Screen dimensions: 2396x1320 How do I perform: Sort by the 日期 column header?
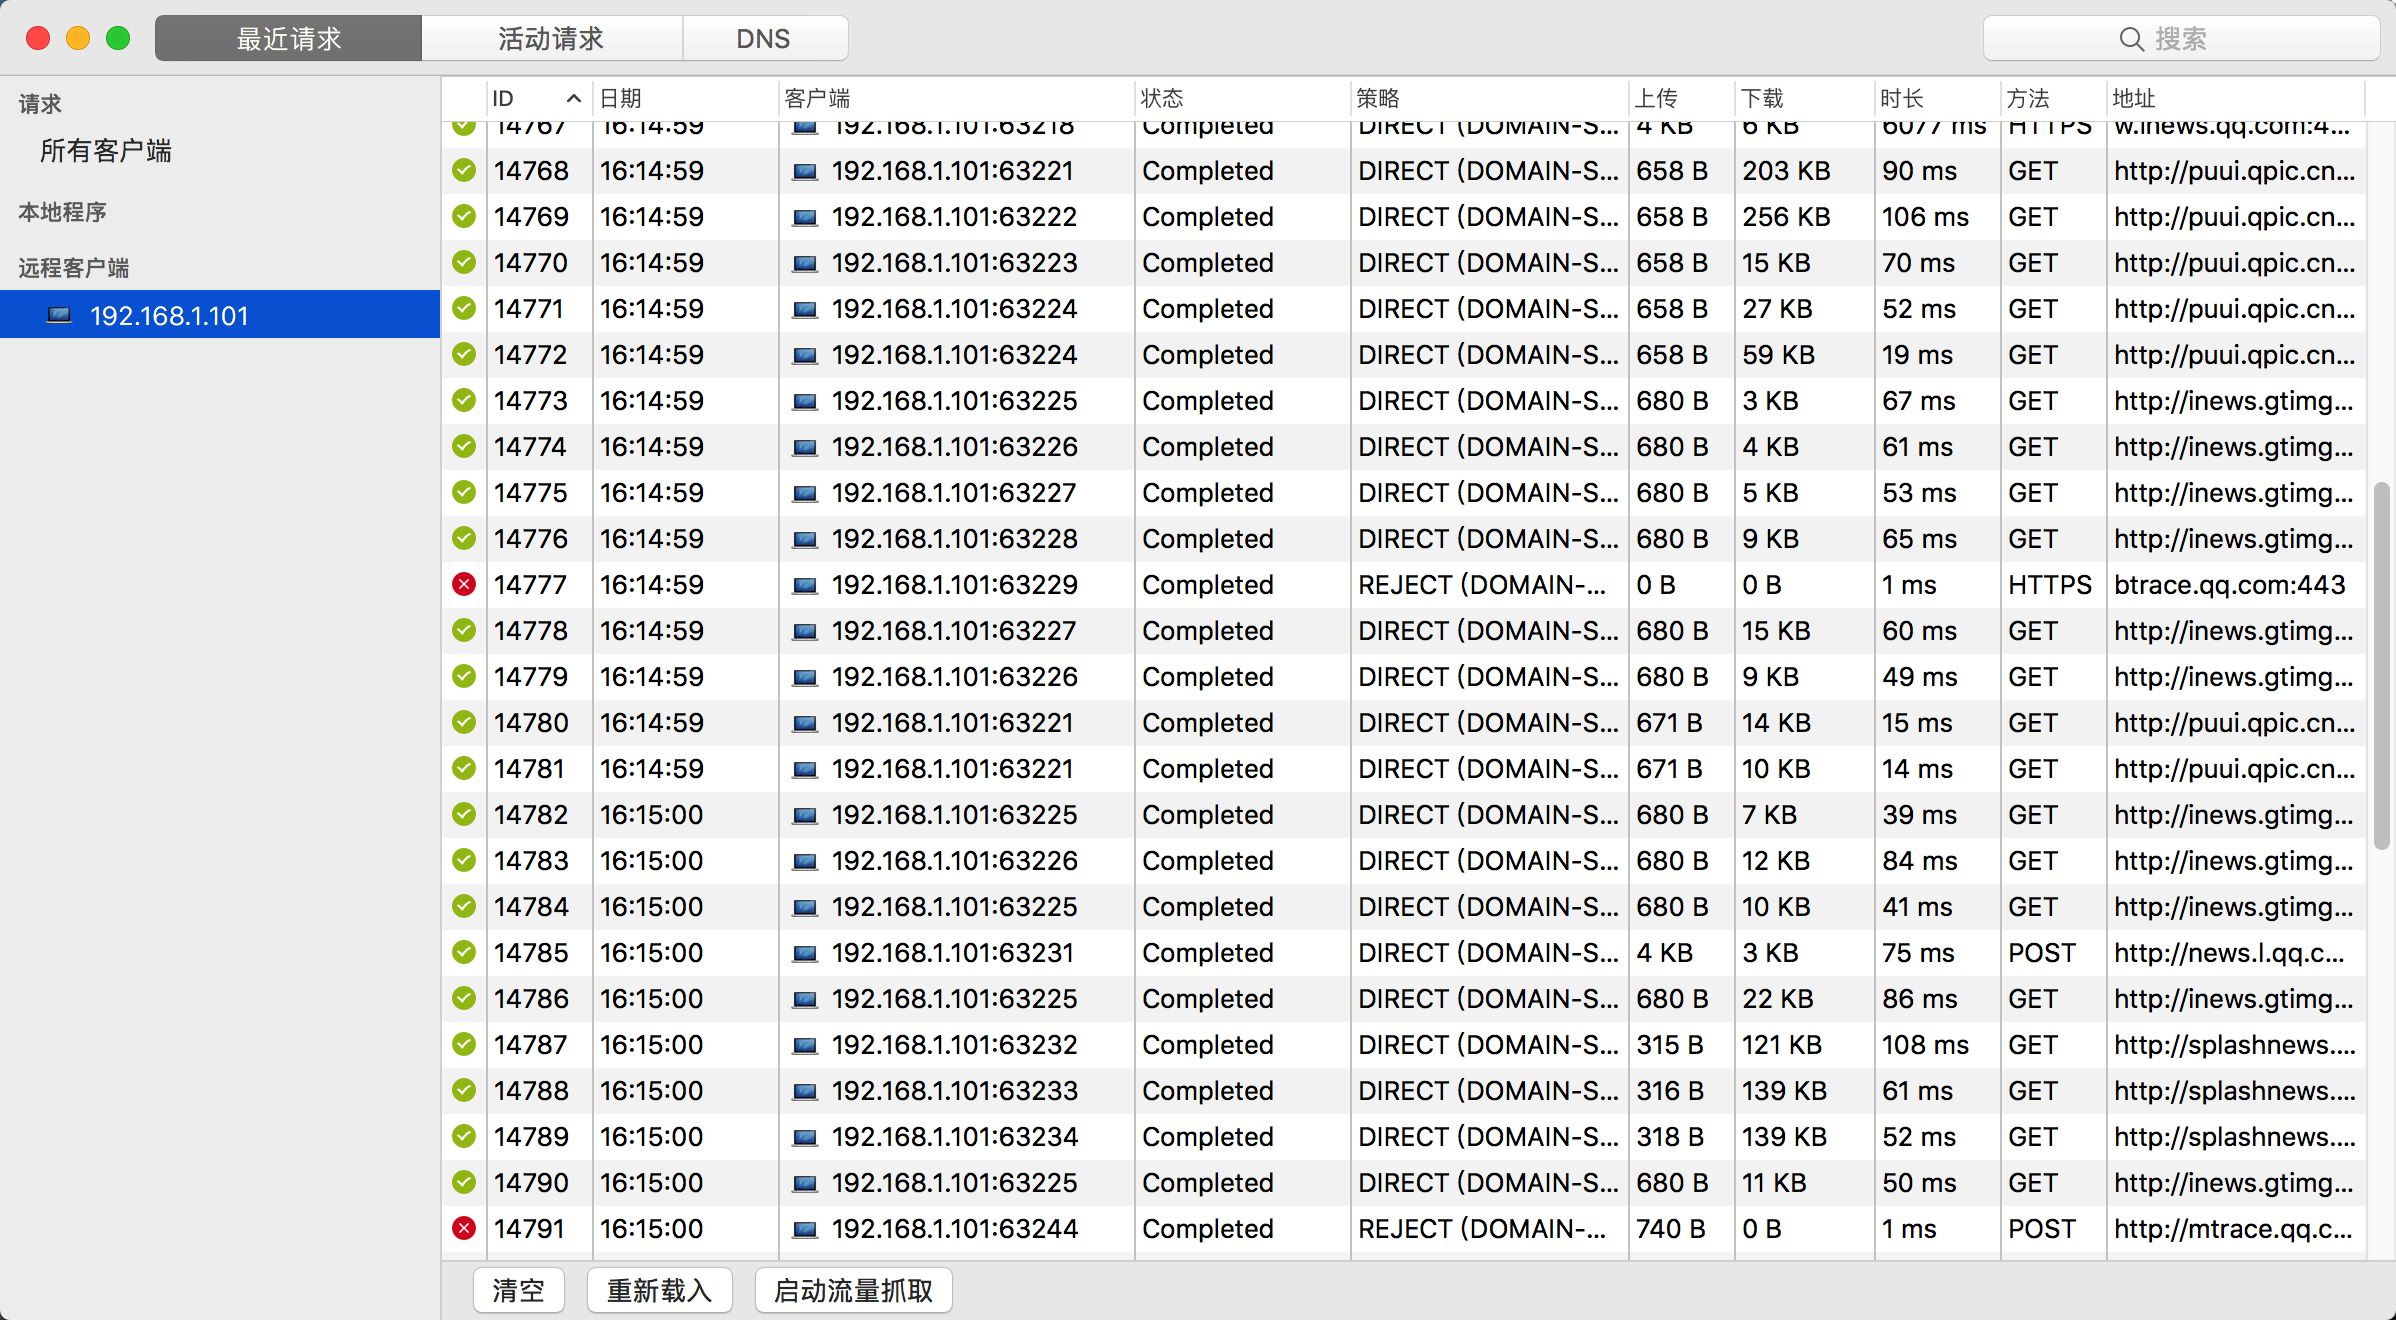pos(620,98)
